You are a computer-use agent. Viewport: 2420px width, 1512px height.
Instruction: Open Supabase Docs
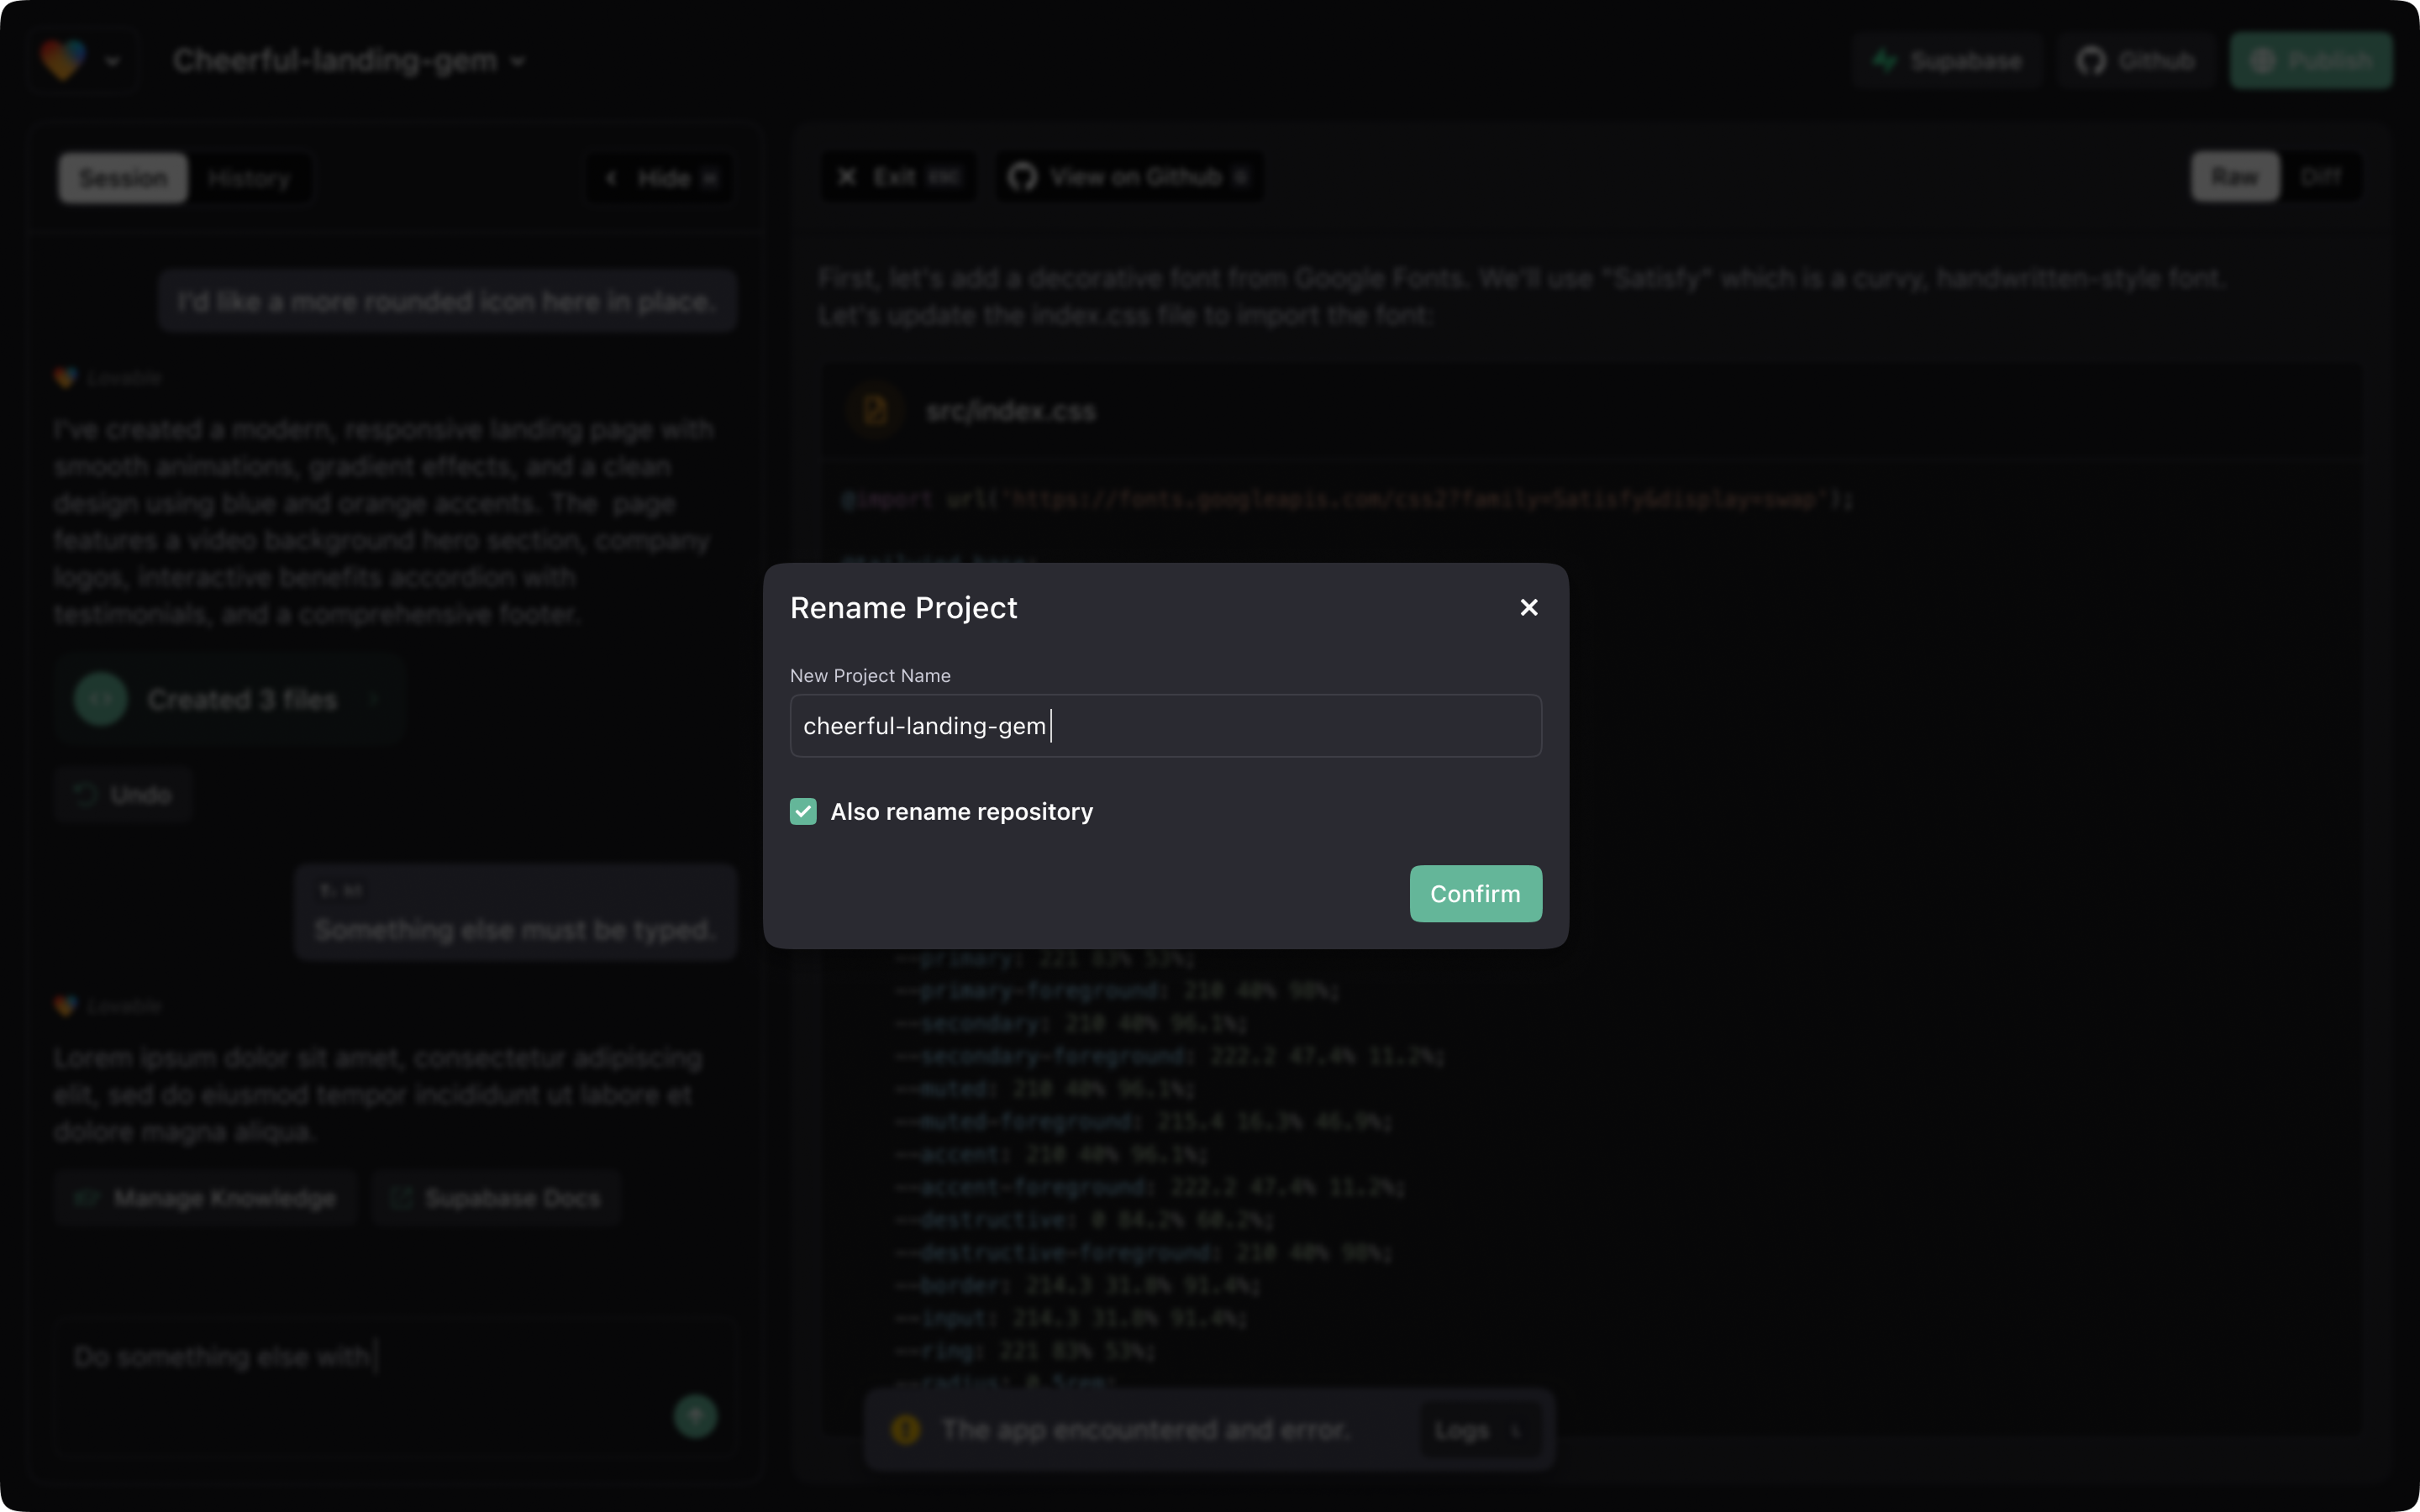(497, 1198)
